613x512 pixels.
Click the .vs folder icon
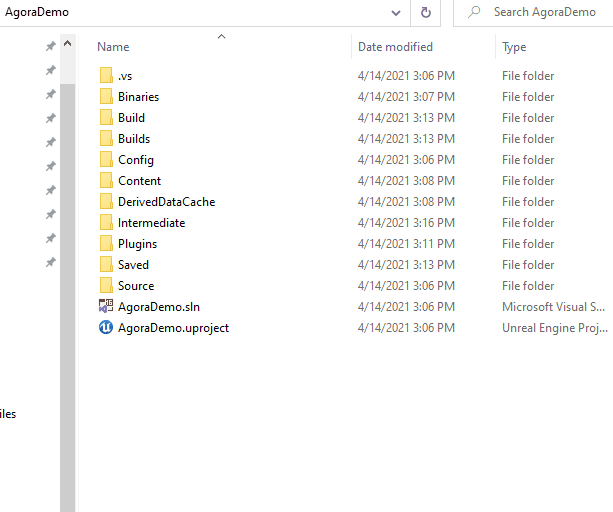(x=106, y=75)
